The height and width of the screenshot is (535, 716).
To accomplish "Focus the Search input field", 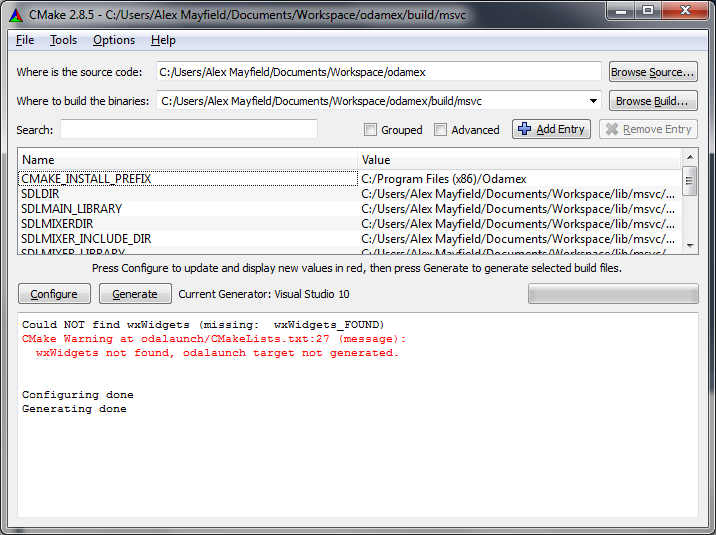I will (189, 129).
